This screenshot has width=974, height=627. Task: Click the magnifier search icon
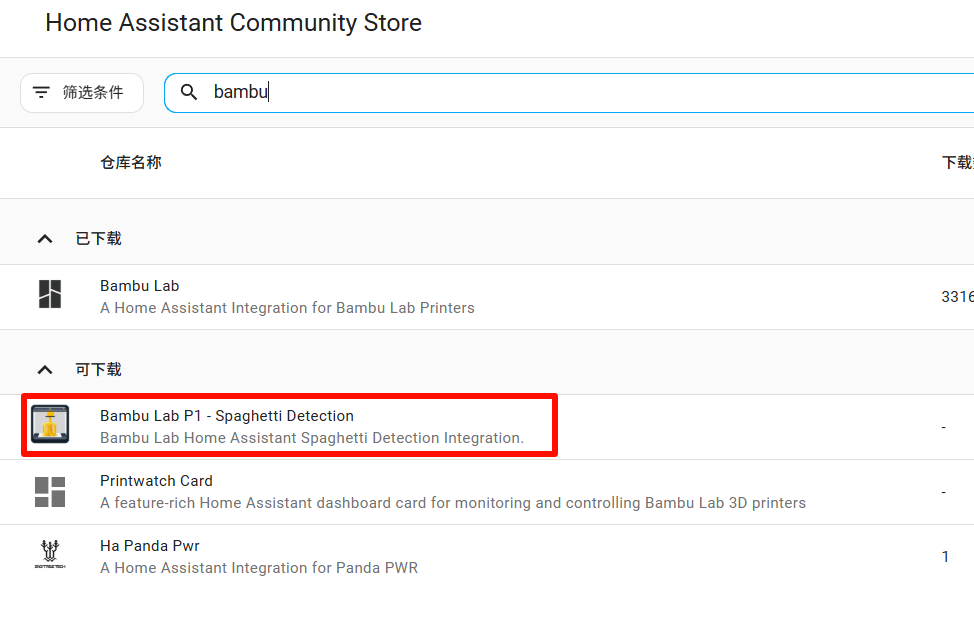(189, 93)
